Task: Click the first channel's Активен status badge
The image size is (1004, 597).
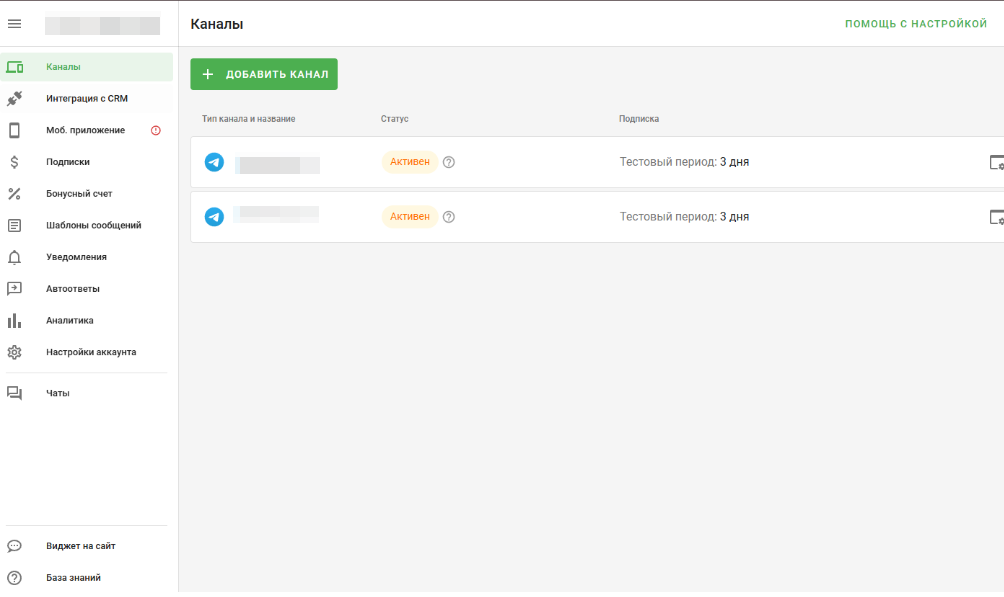Action: coord(410,162)
